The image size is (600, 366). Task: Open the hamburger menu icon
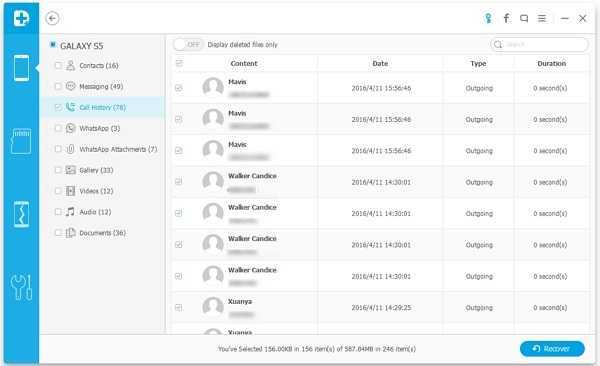(542, 18)
